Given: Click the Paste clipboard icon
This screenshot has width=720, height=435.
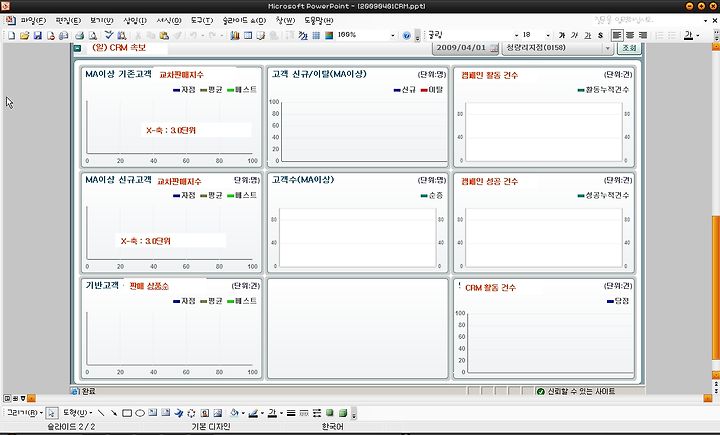Looking at the screenshot, I should 164,35.
